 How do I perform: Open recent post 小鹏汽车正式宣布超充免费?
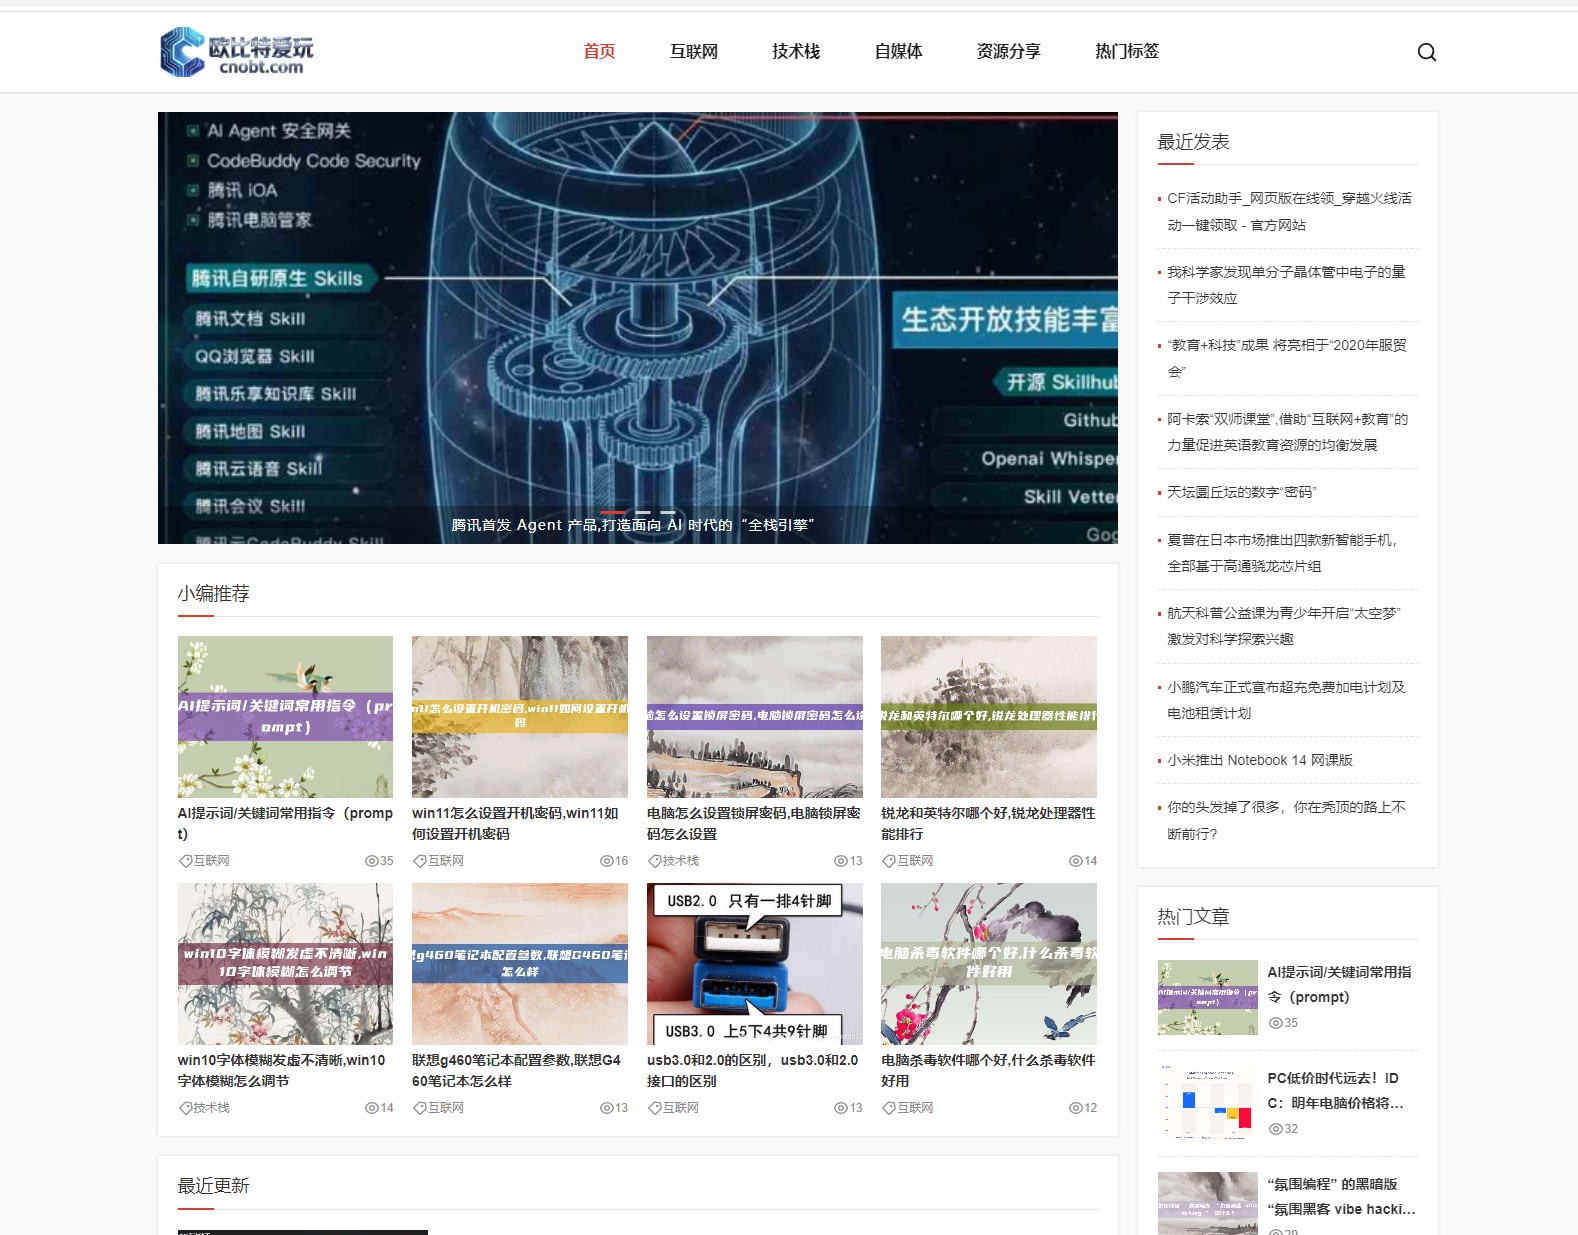(1286, 699)
